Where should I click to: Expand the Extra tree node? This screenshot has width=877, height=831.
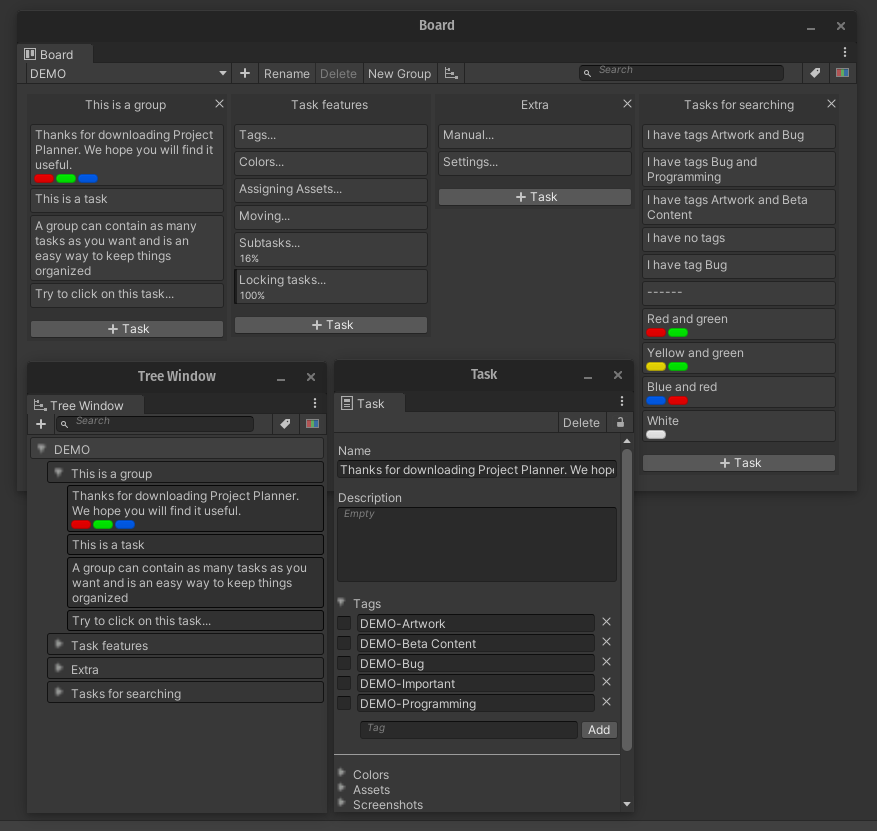tap(58, 668)
